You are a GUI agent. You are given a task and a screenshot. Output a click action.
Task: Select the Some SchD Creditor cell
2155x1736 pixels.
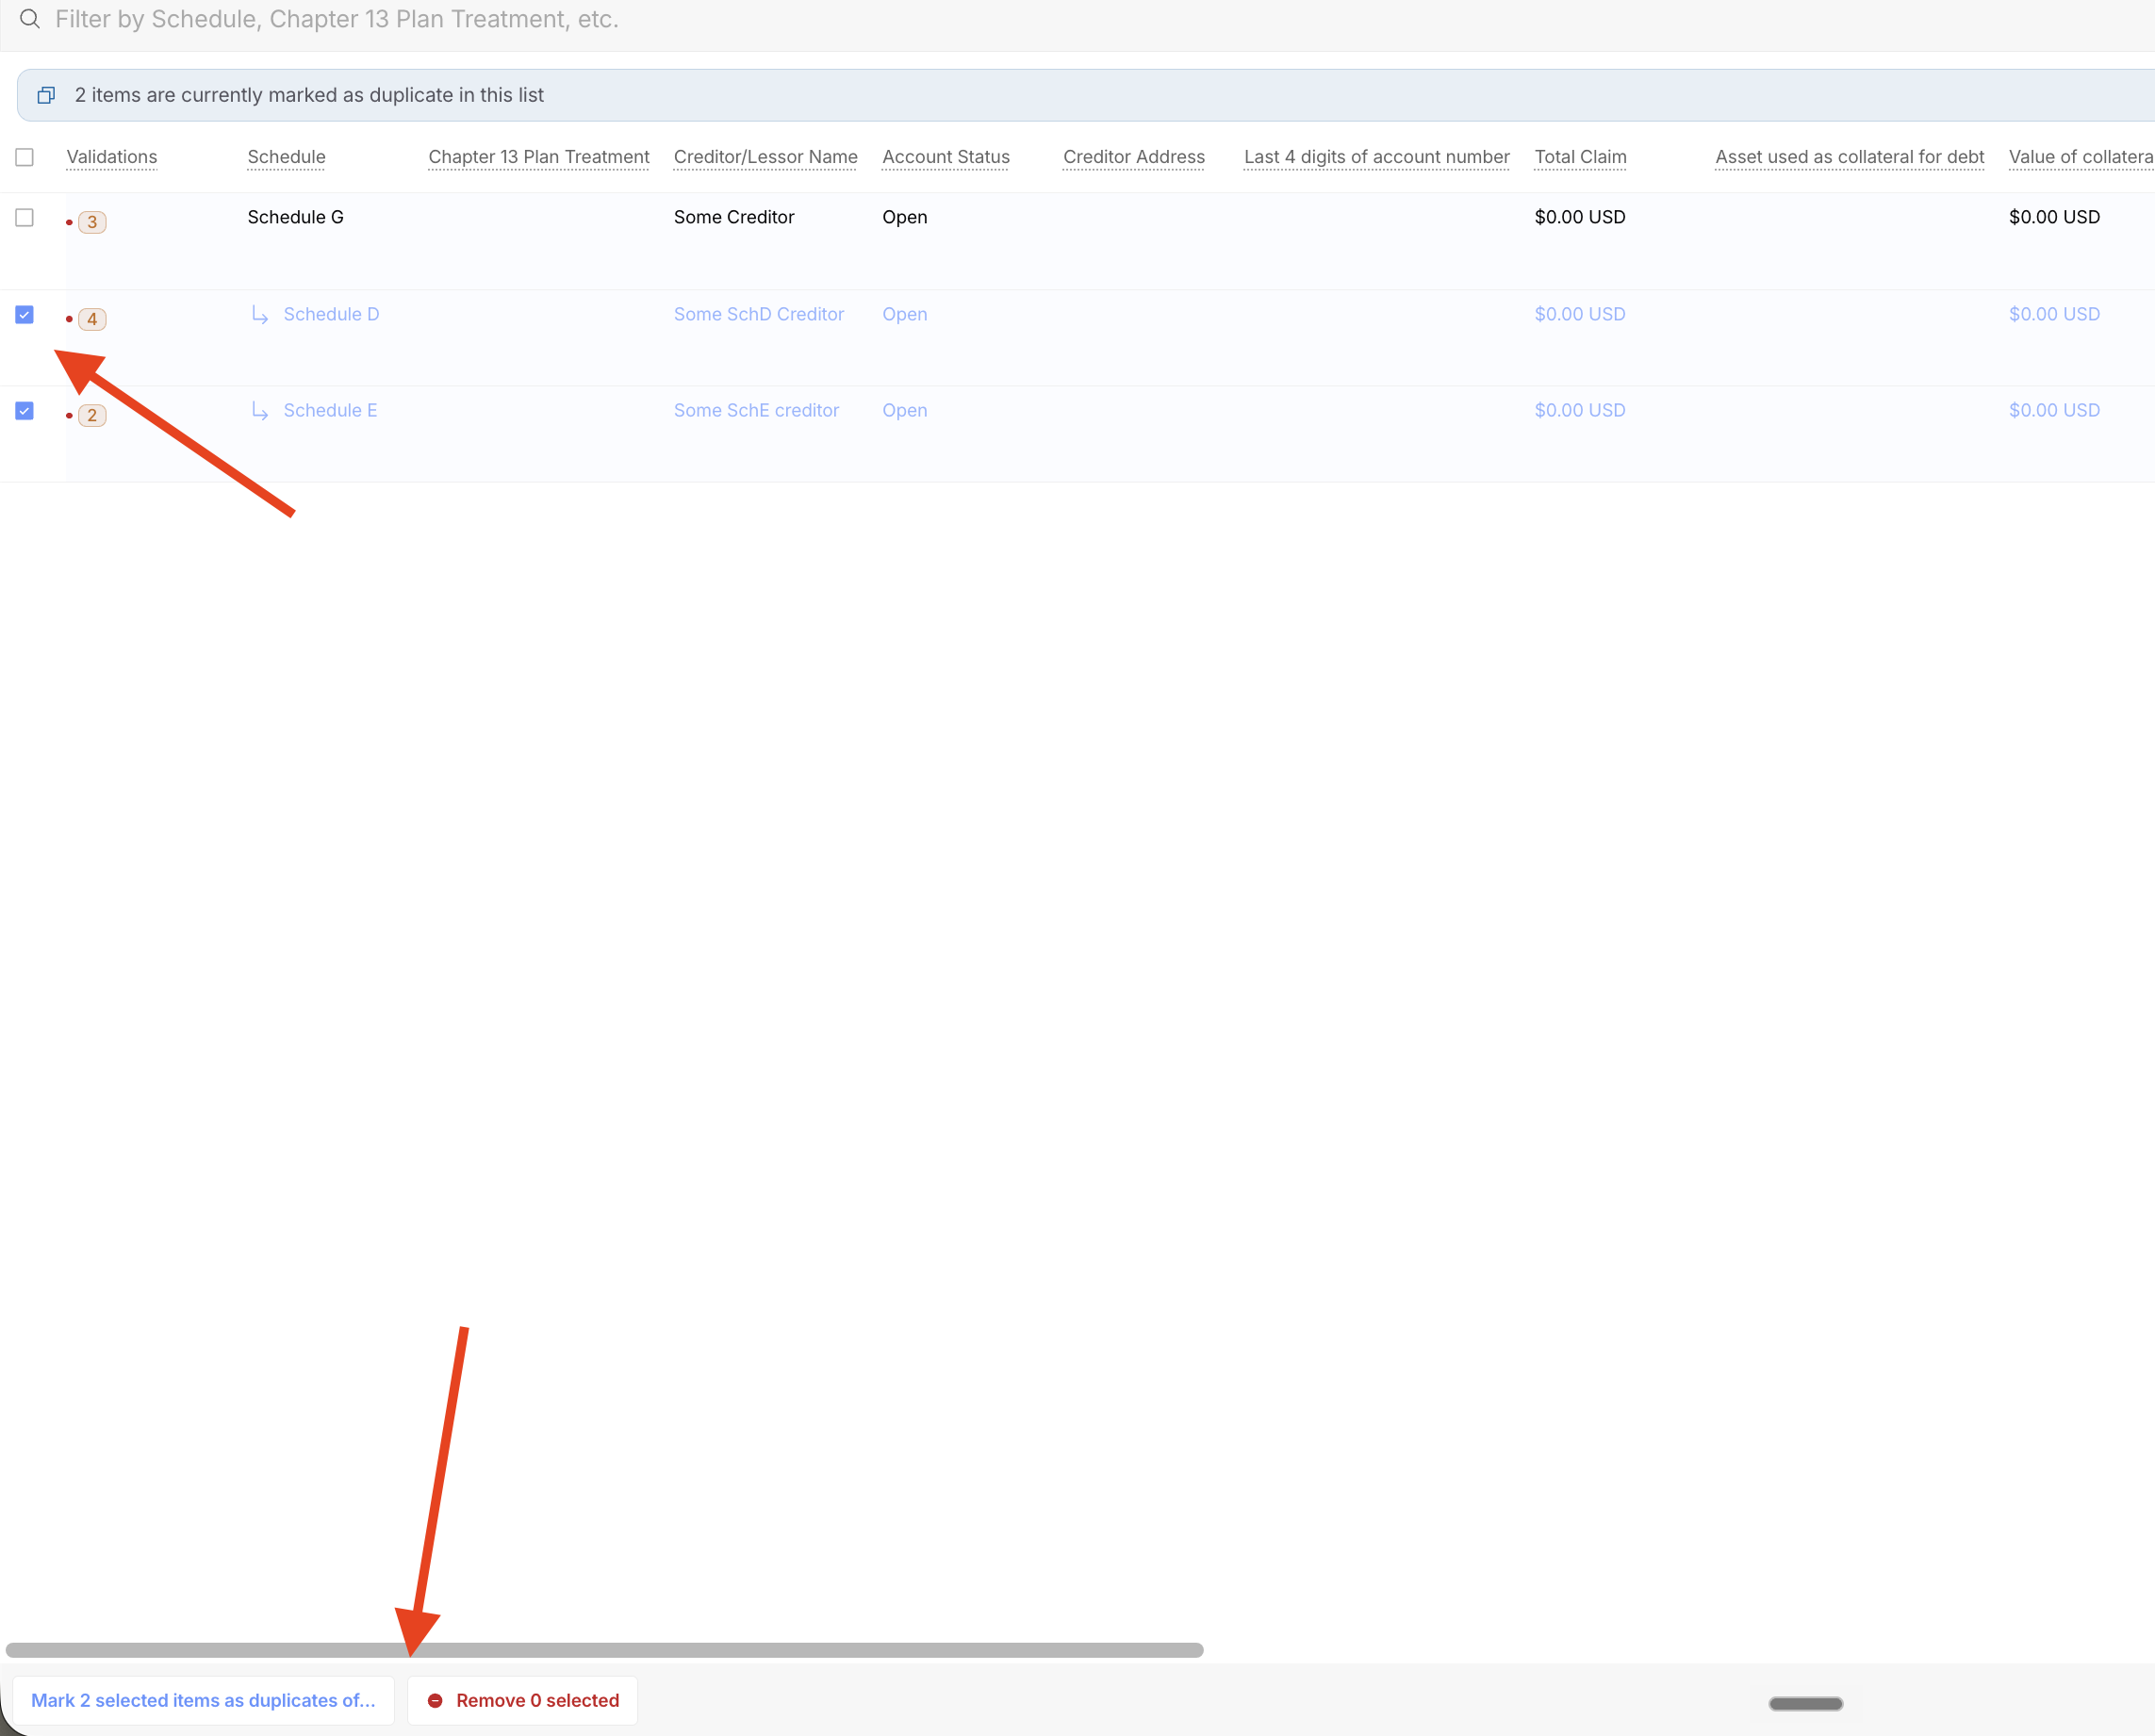click(x=758, y=314)
